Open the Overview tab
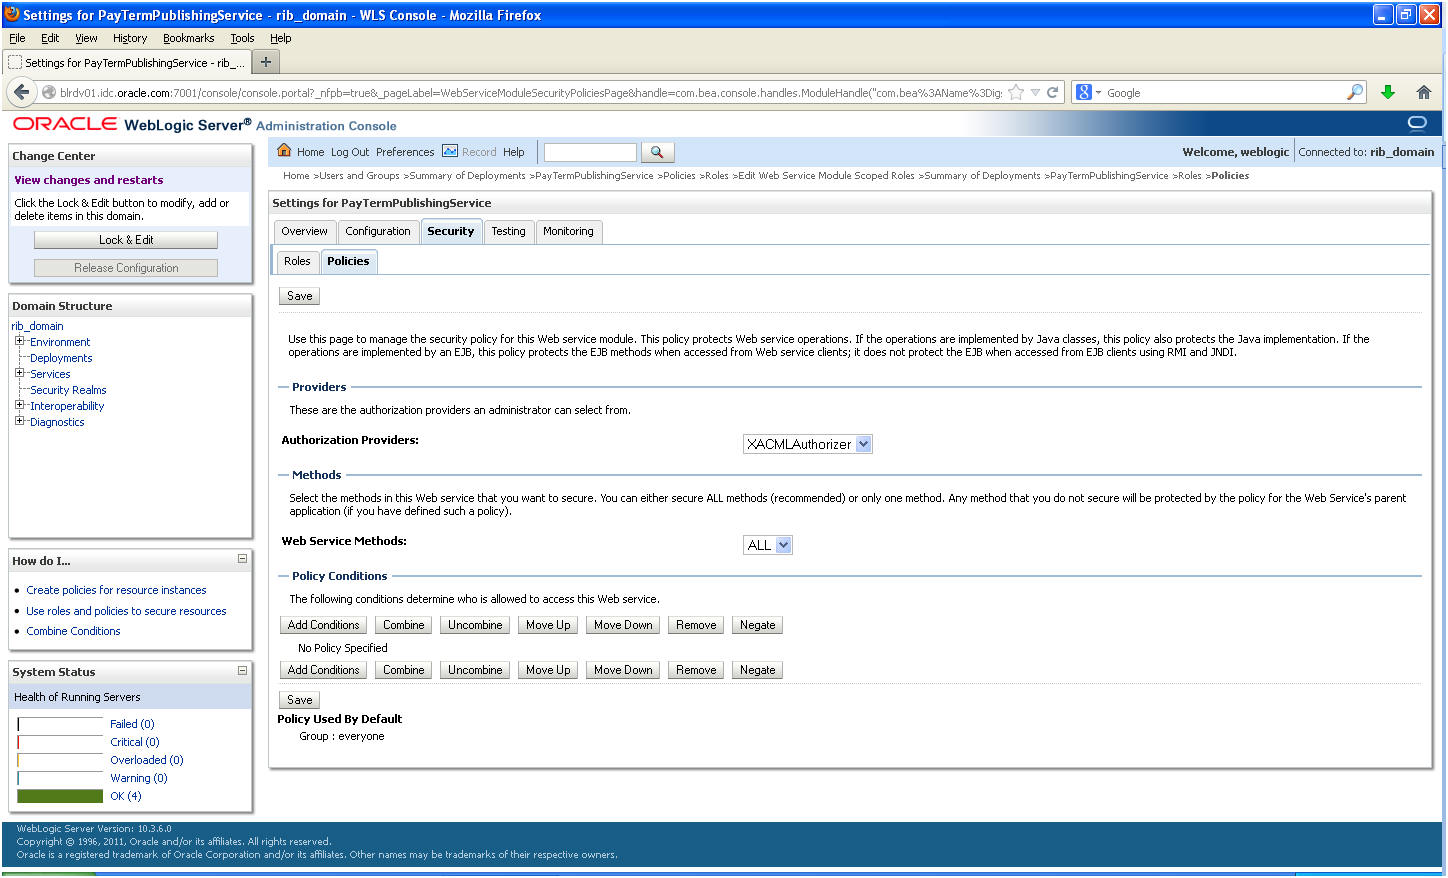 point(304,231)
